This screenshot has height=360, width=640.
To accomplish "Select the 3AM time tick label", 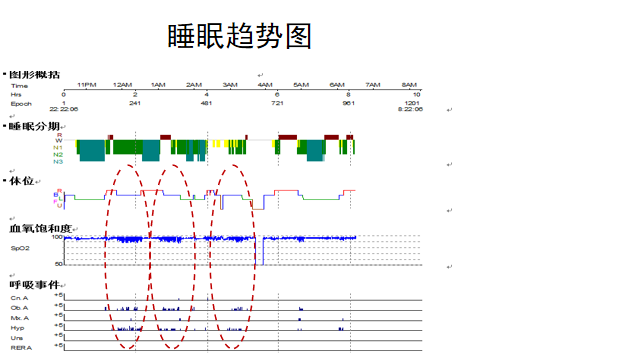I will (230, 85).
